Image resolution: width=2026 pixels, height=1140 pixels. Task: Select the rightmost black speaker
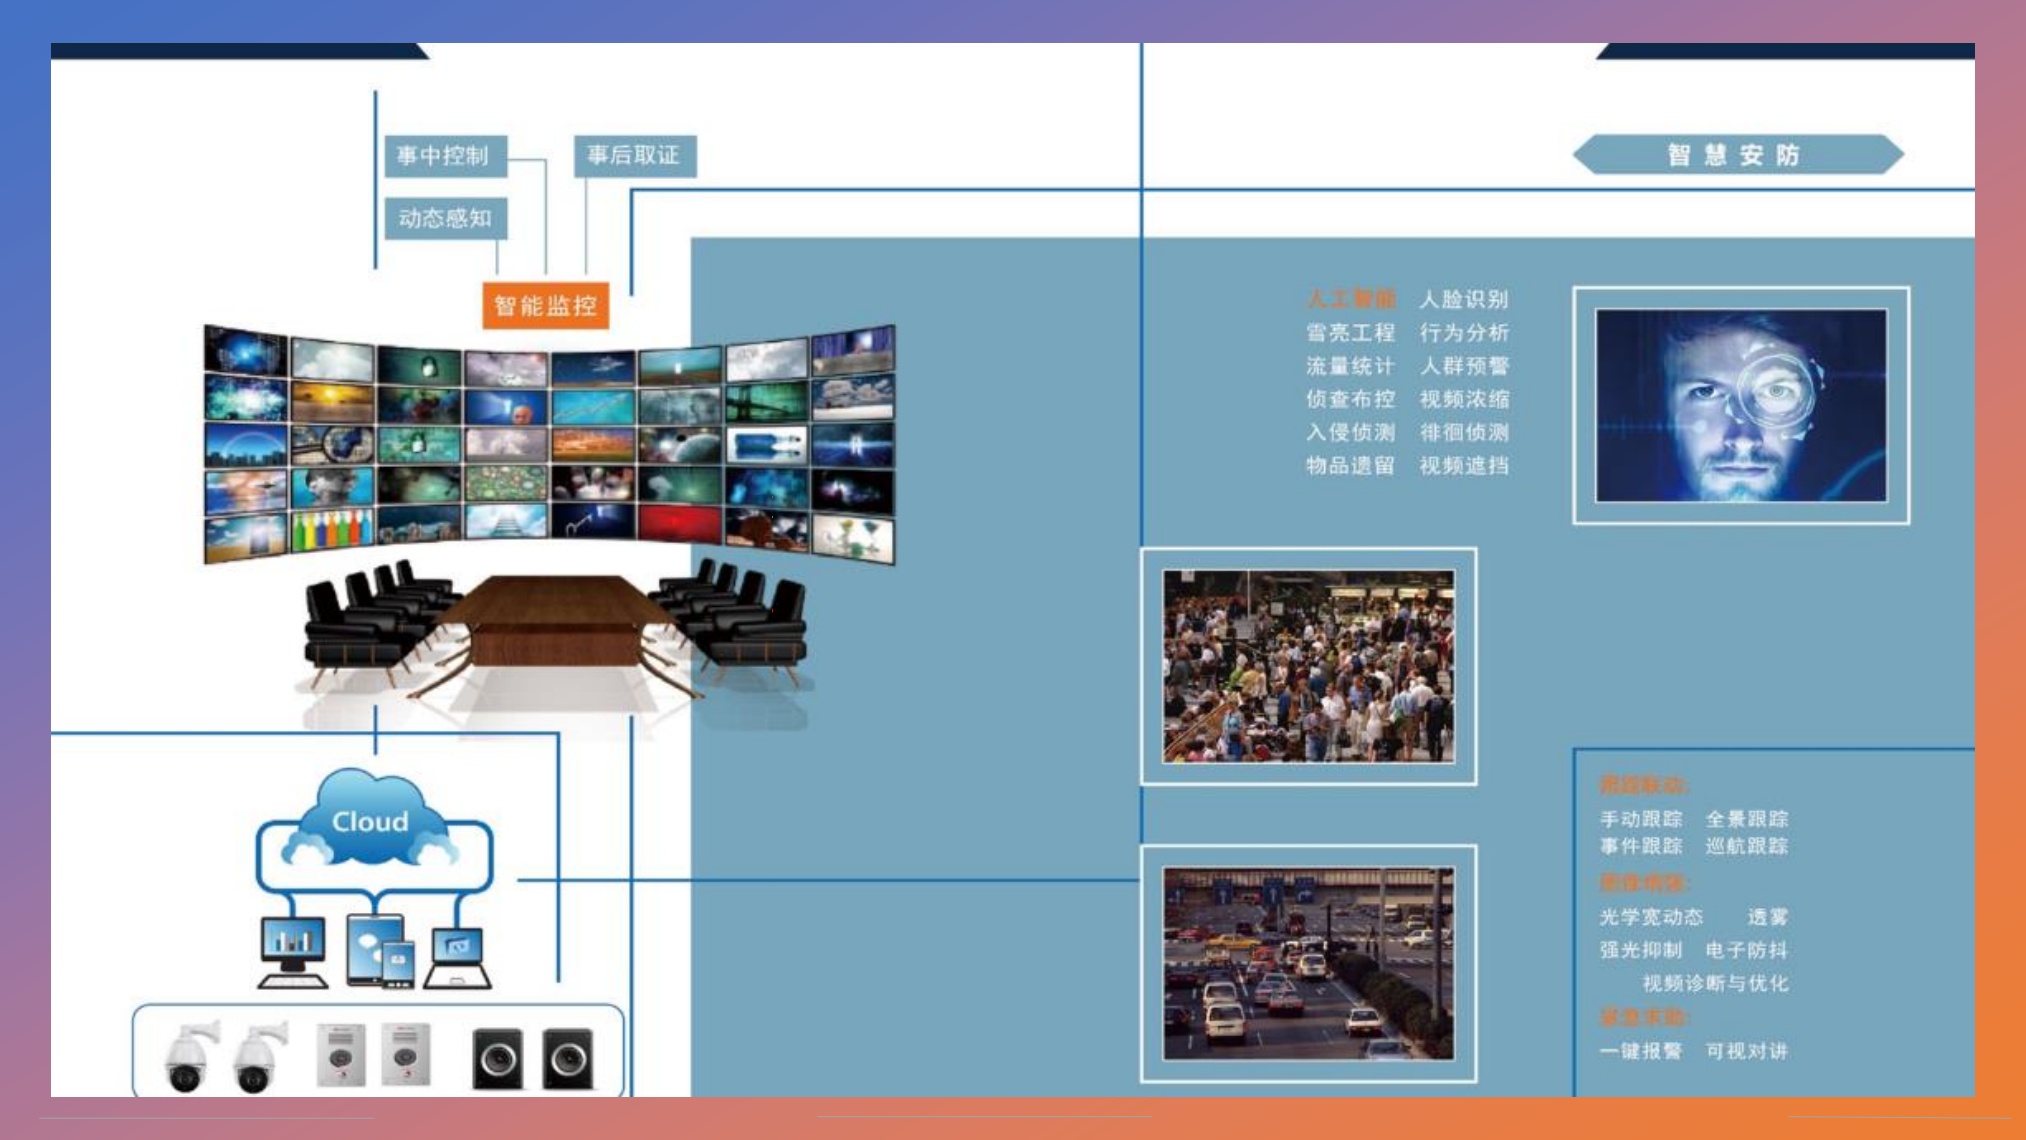point(568,1058)
